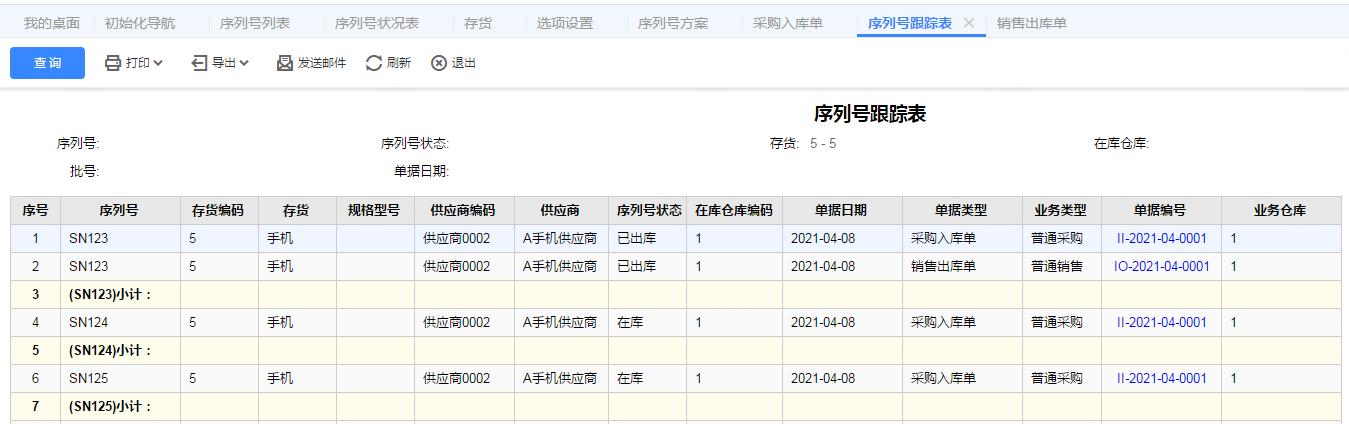This screenshot has width=1349, height=424.
Task: Switch to the 我的桌面 tab
Action: click(52, 23)
